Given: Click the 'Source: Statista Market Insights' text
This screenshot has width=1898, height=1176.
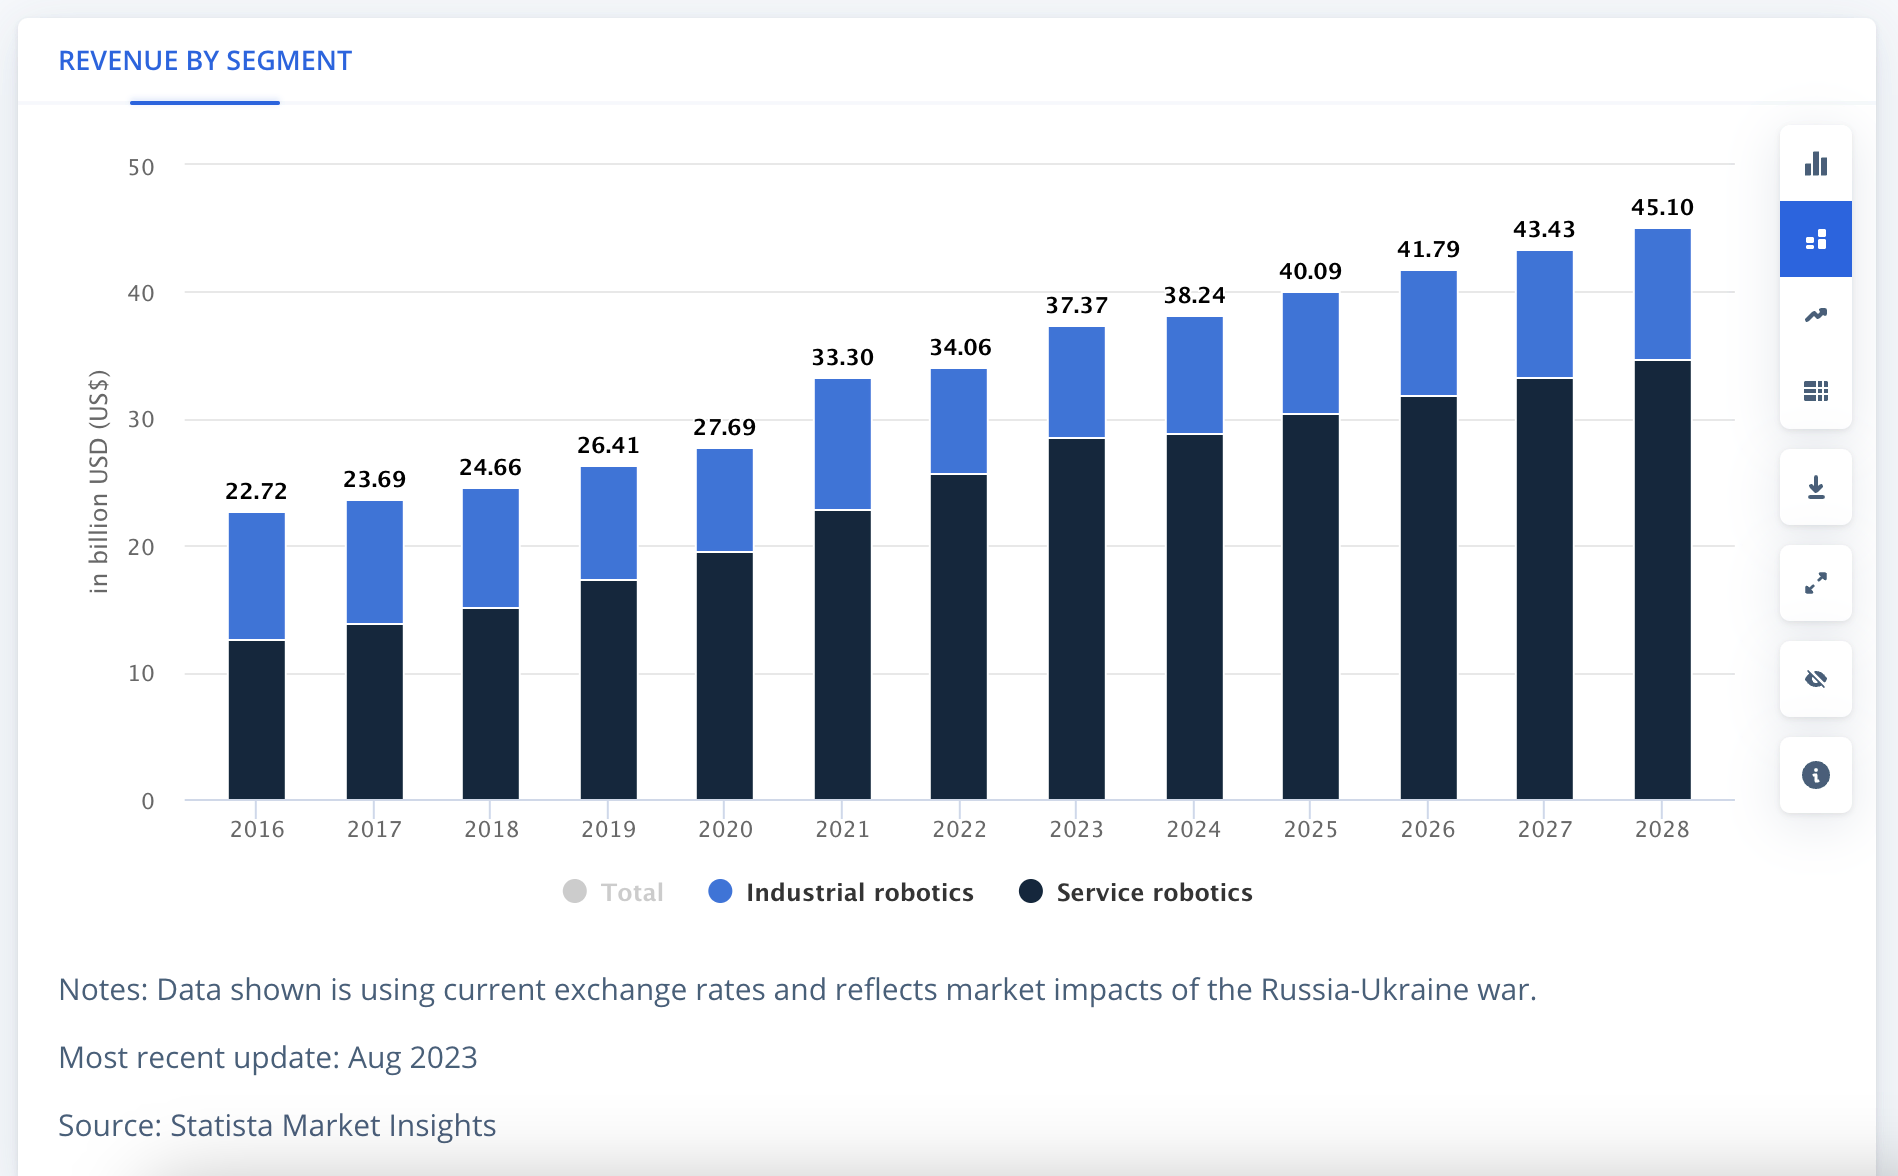Looking at the screenshot, I should (277, 1125).
